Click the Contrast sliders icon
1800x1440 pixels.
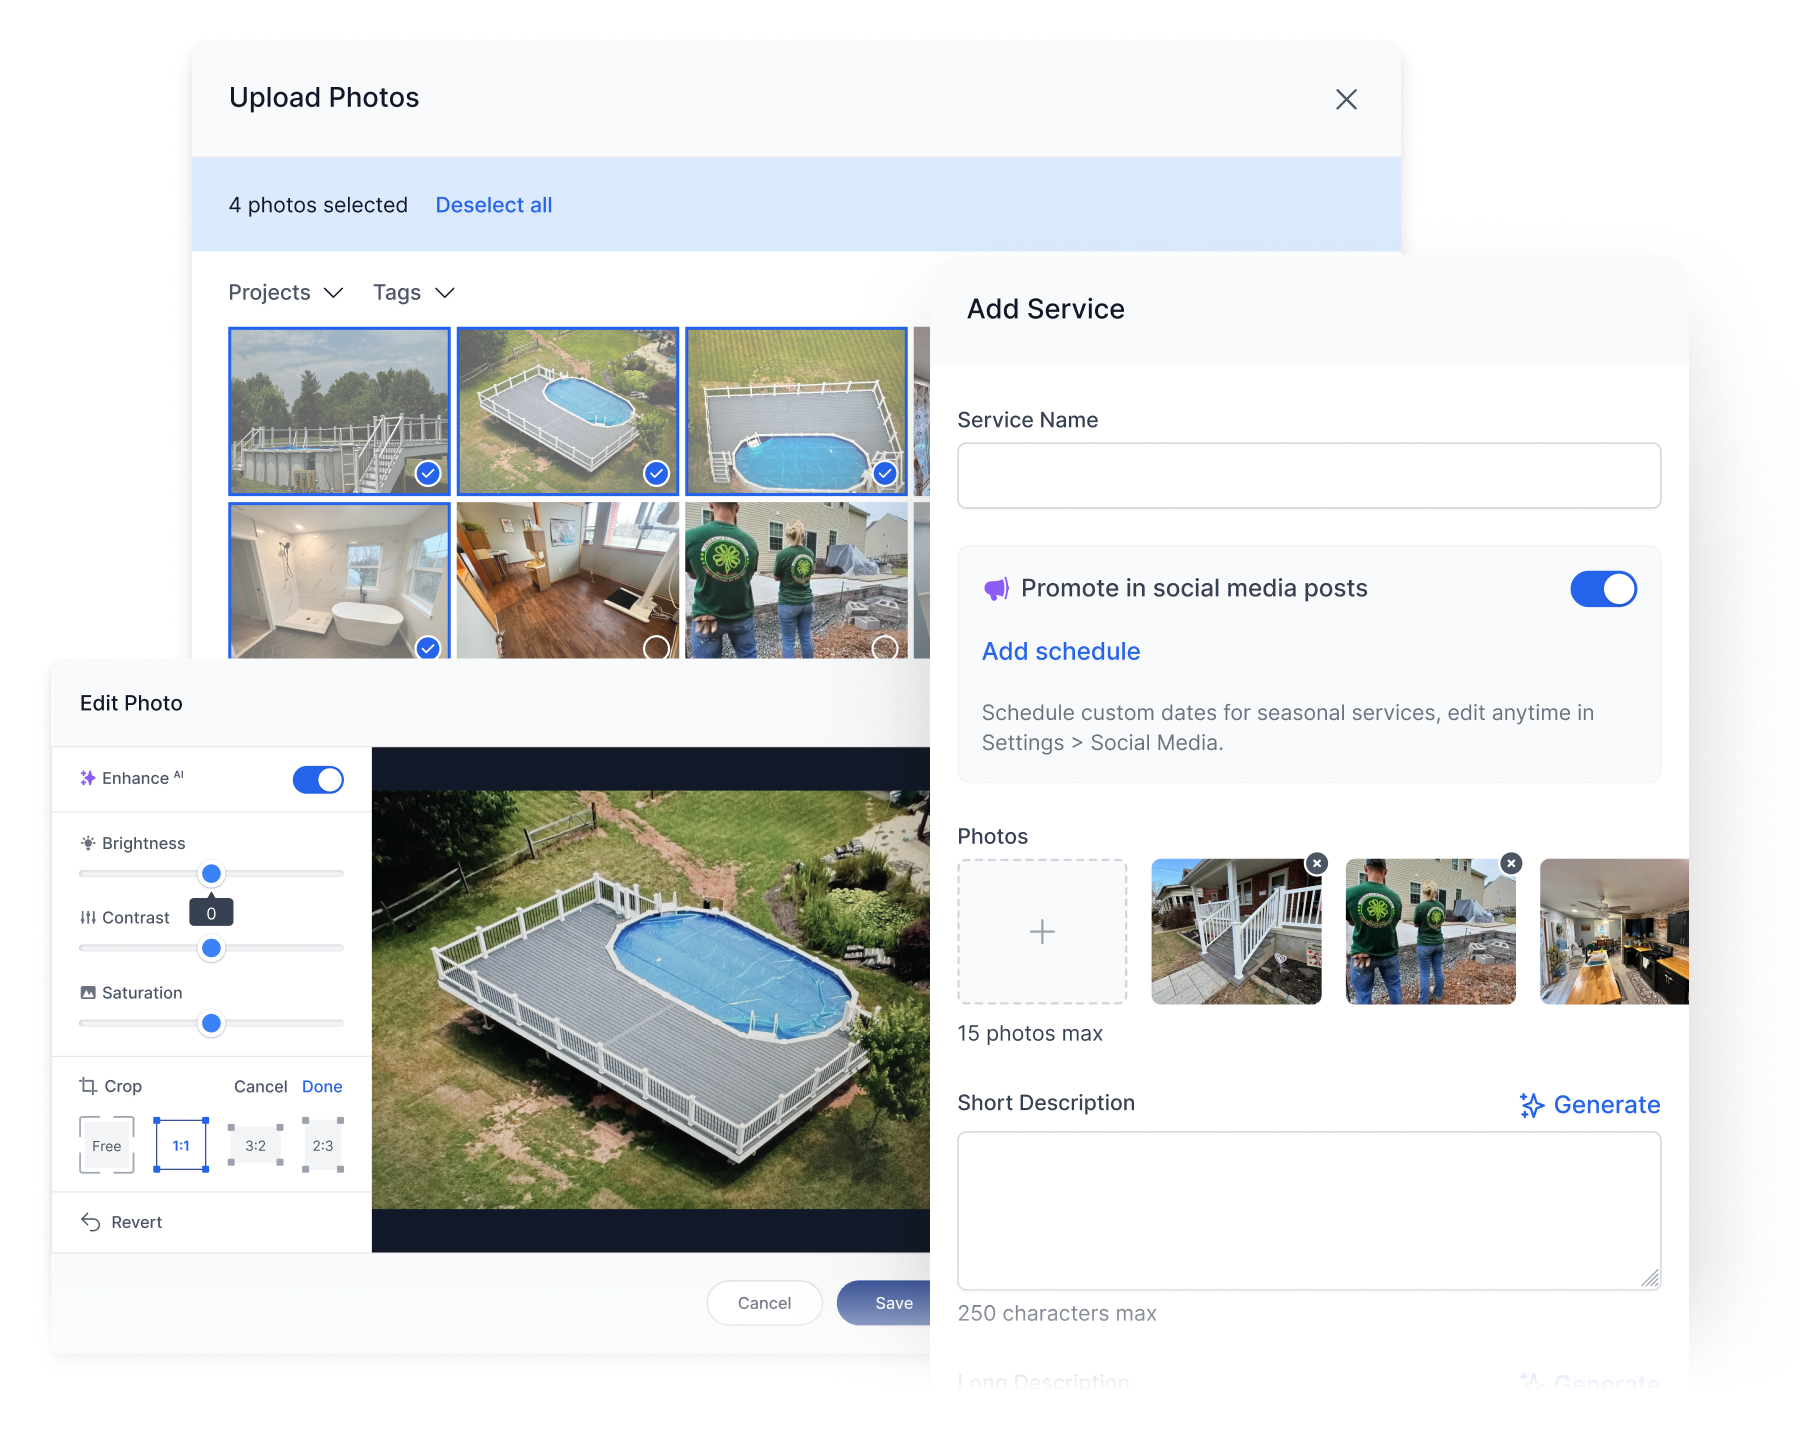click(88, 917)
